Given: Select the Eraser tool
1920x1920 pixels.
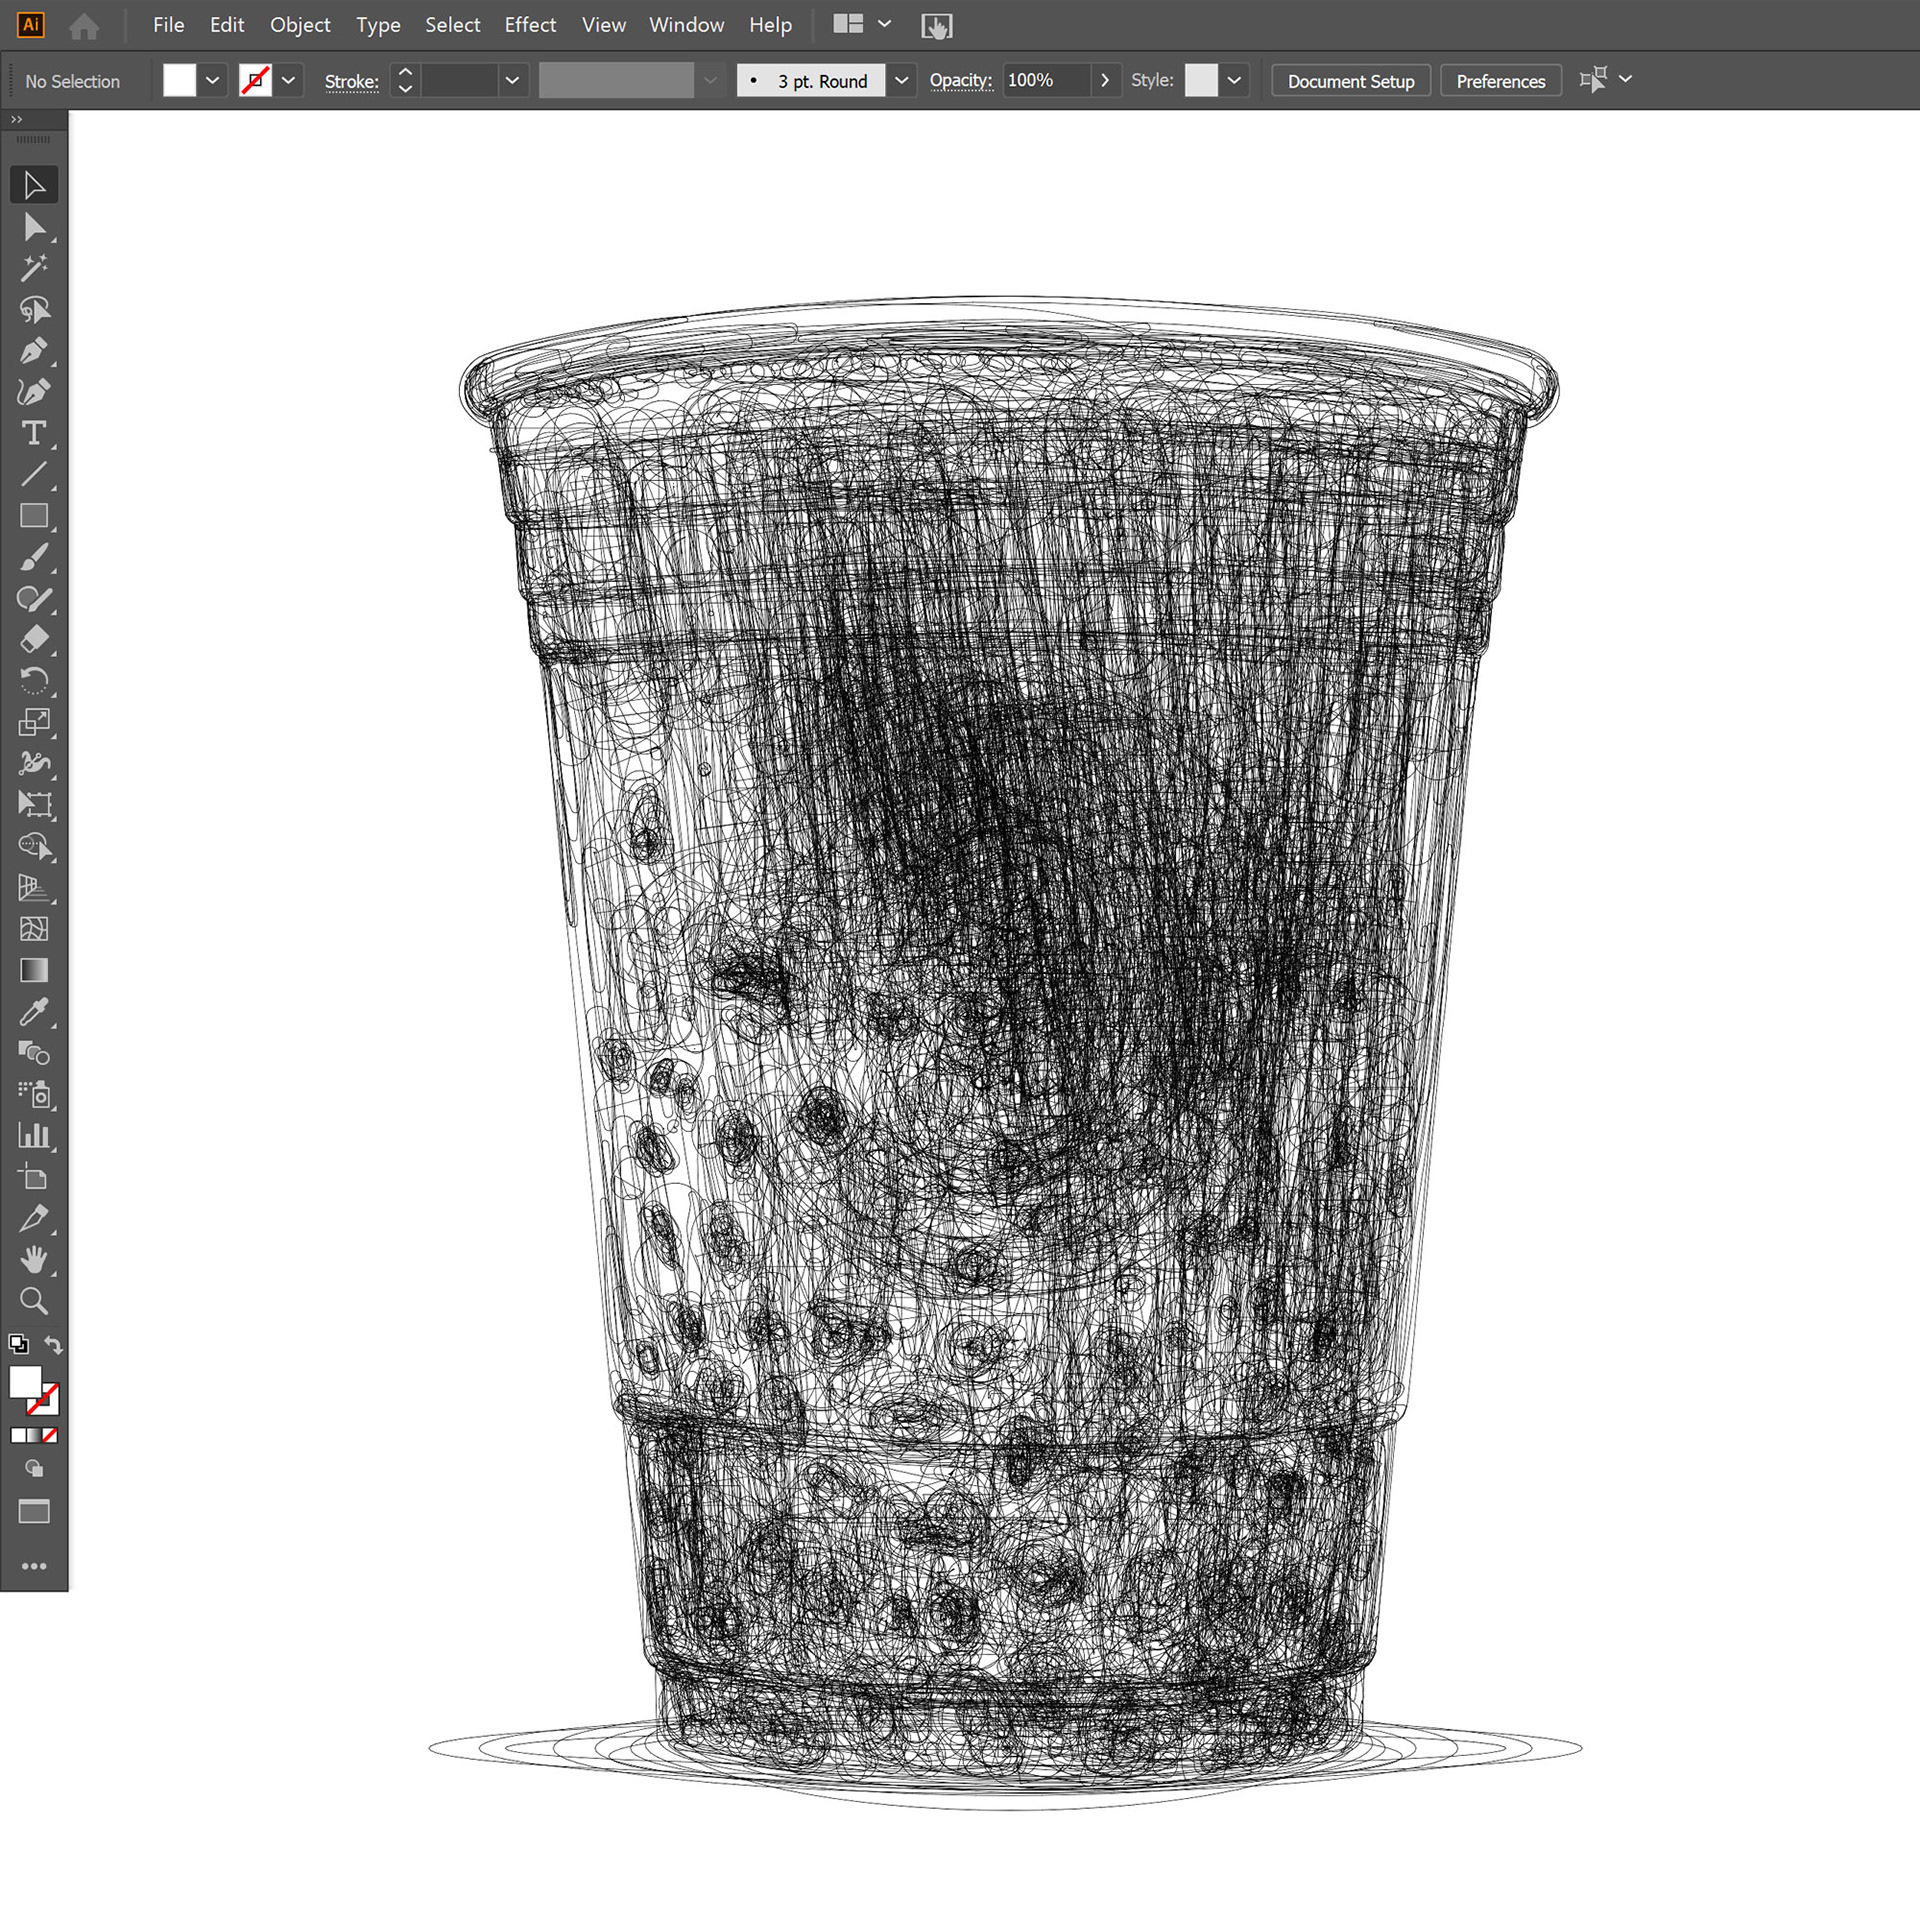Looking at the screenshot, I should pyautogui.click(x=33, y=640).
